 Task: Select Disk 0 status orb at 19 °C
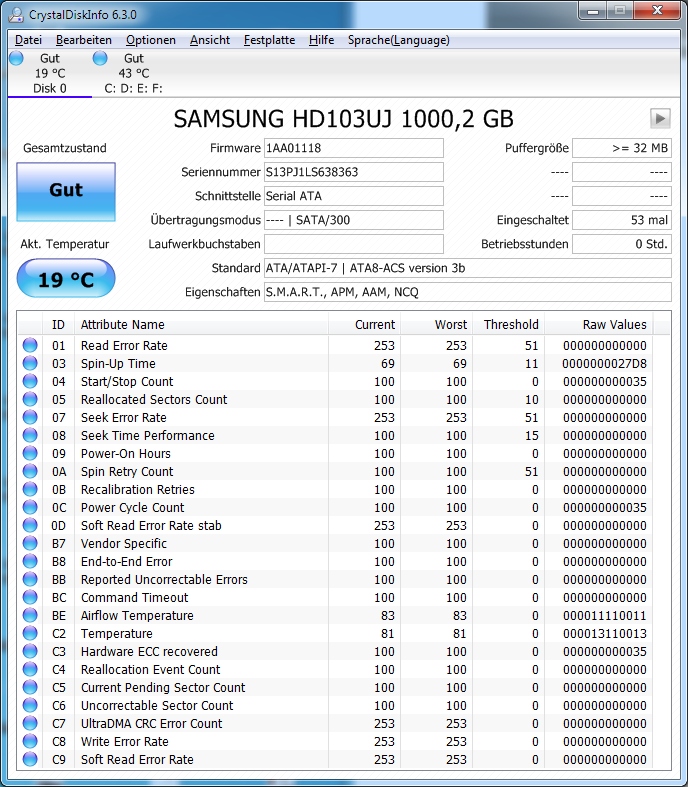point(16,58)
